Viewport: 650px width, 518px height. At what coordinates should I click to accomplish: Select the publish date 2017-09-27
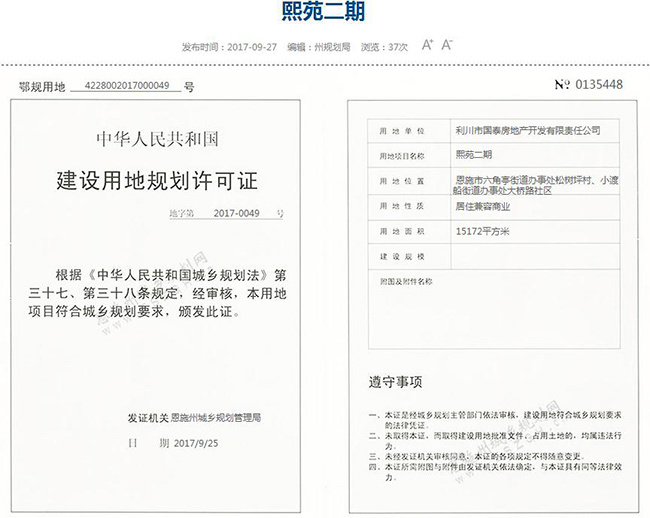(x=252, y=47)
